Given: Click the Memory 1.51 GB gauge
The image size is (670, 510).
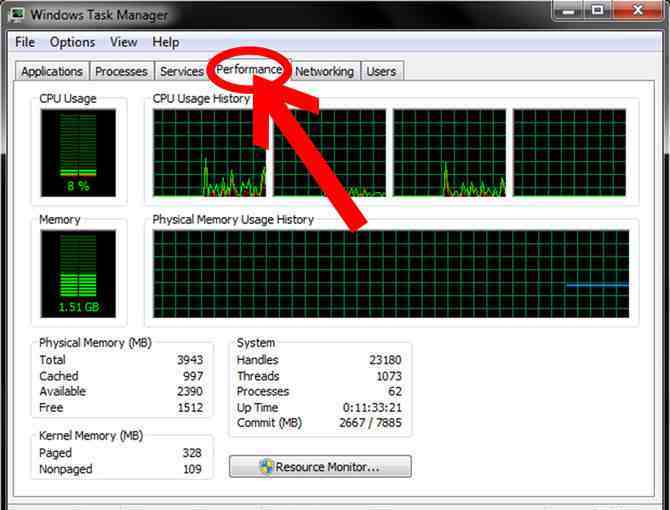Looking at the screenshot, I should [78, 274].
